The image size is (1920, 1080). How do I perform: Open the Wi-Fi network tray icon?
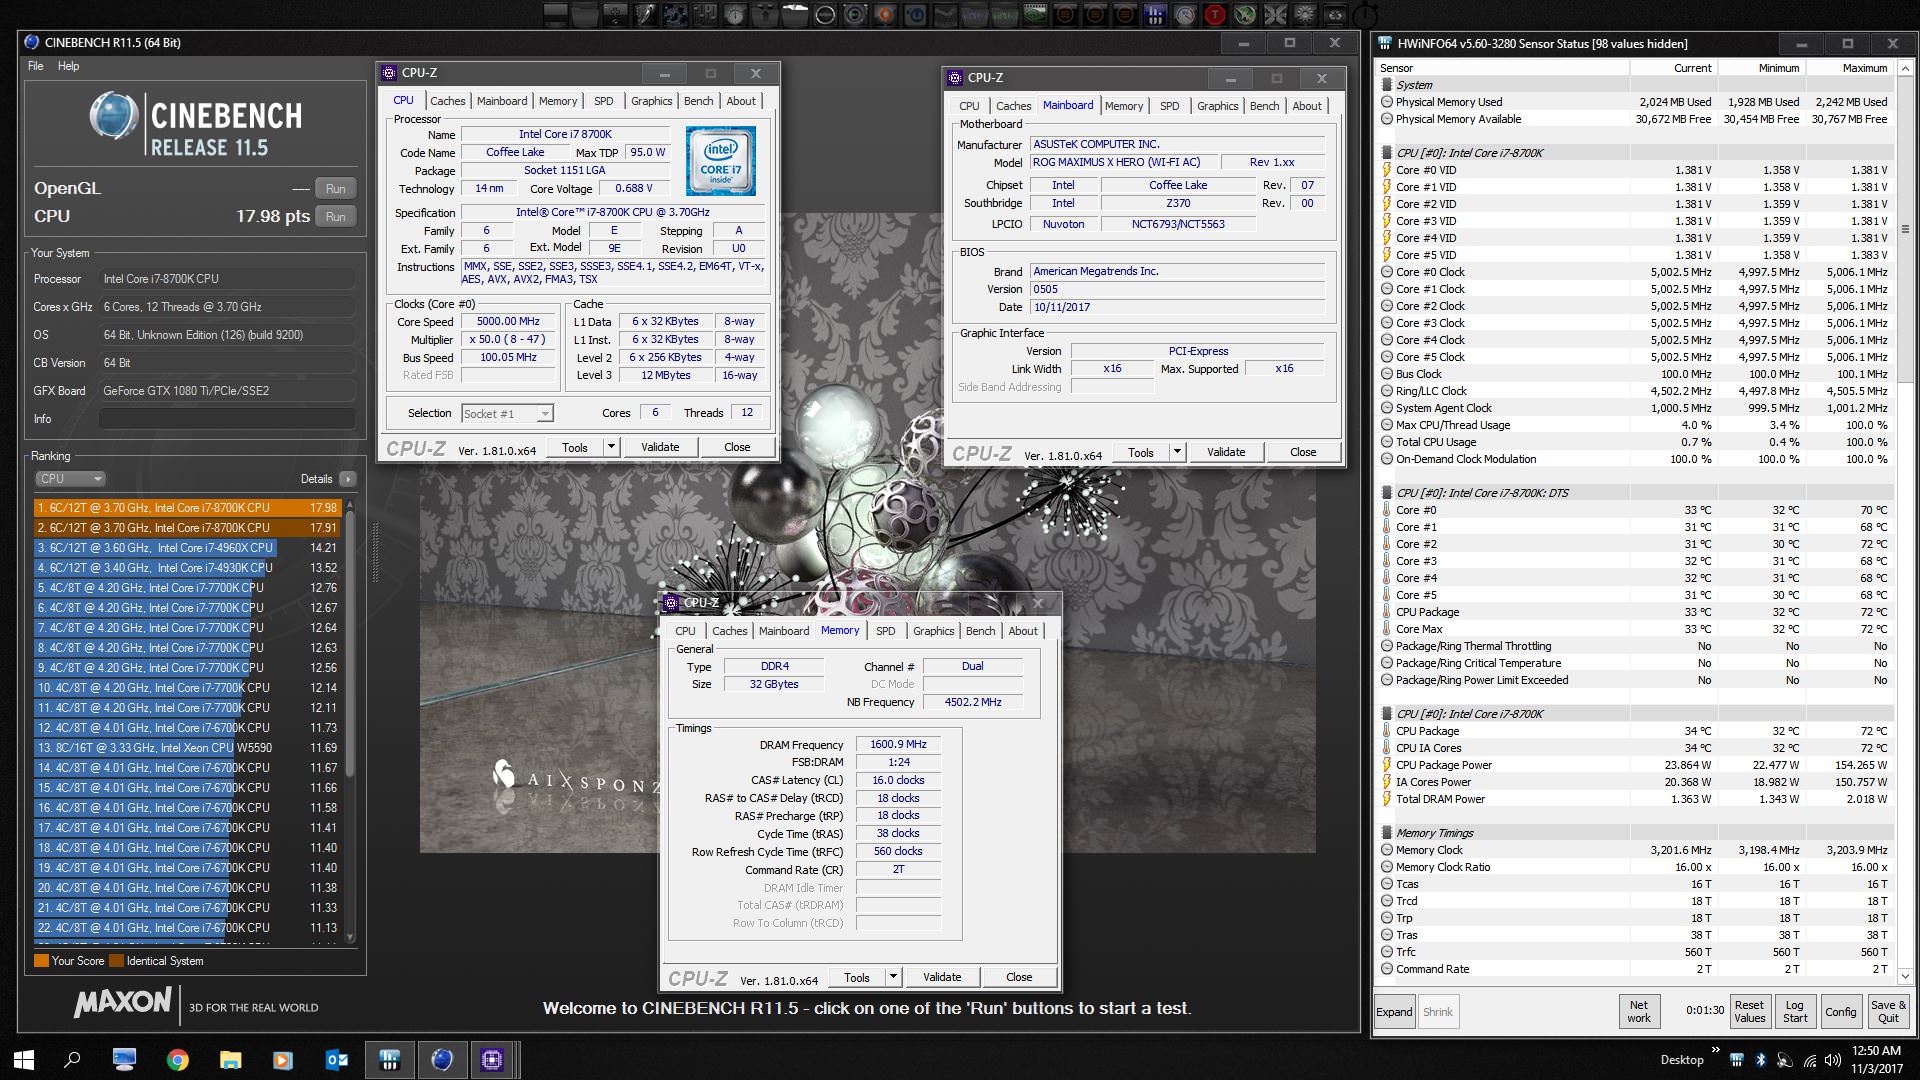[1810, 1060]
